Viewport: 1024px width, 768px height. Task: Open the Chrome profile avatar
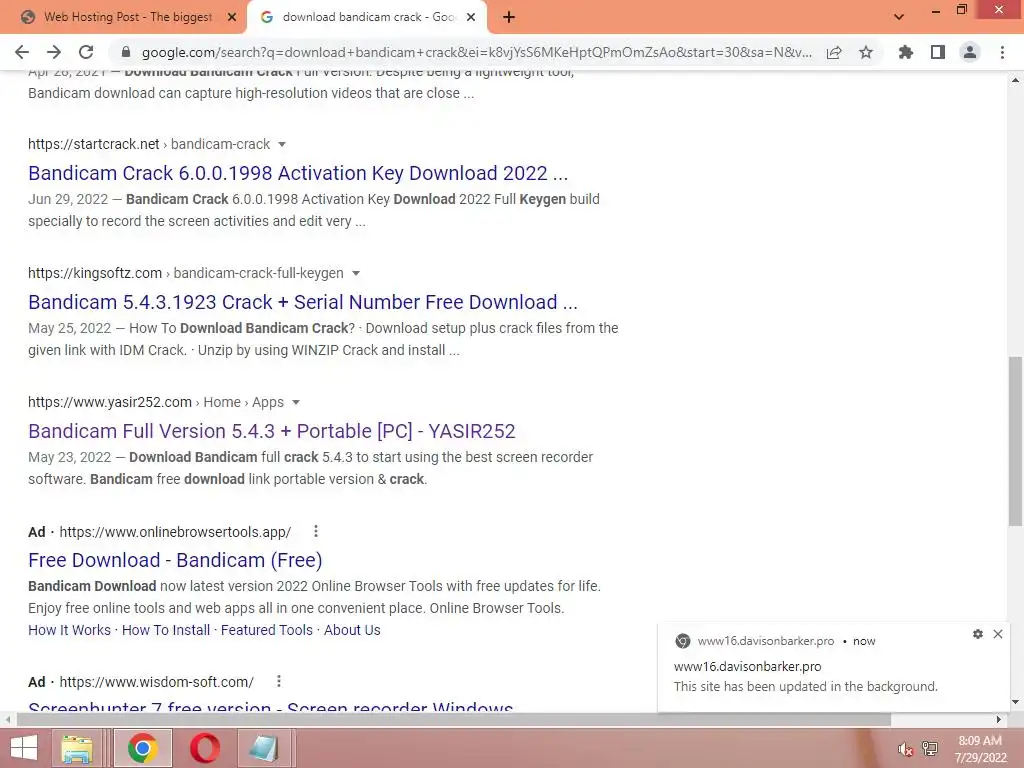click(970, 52)
